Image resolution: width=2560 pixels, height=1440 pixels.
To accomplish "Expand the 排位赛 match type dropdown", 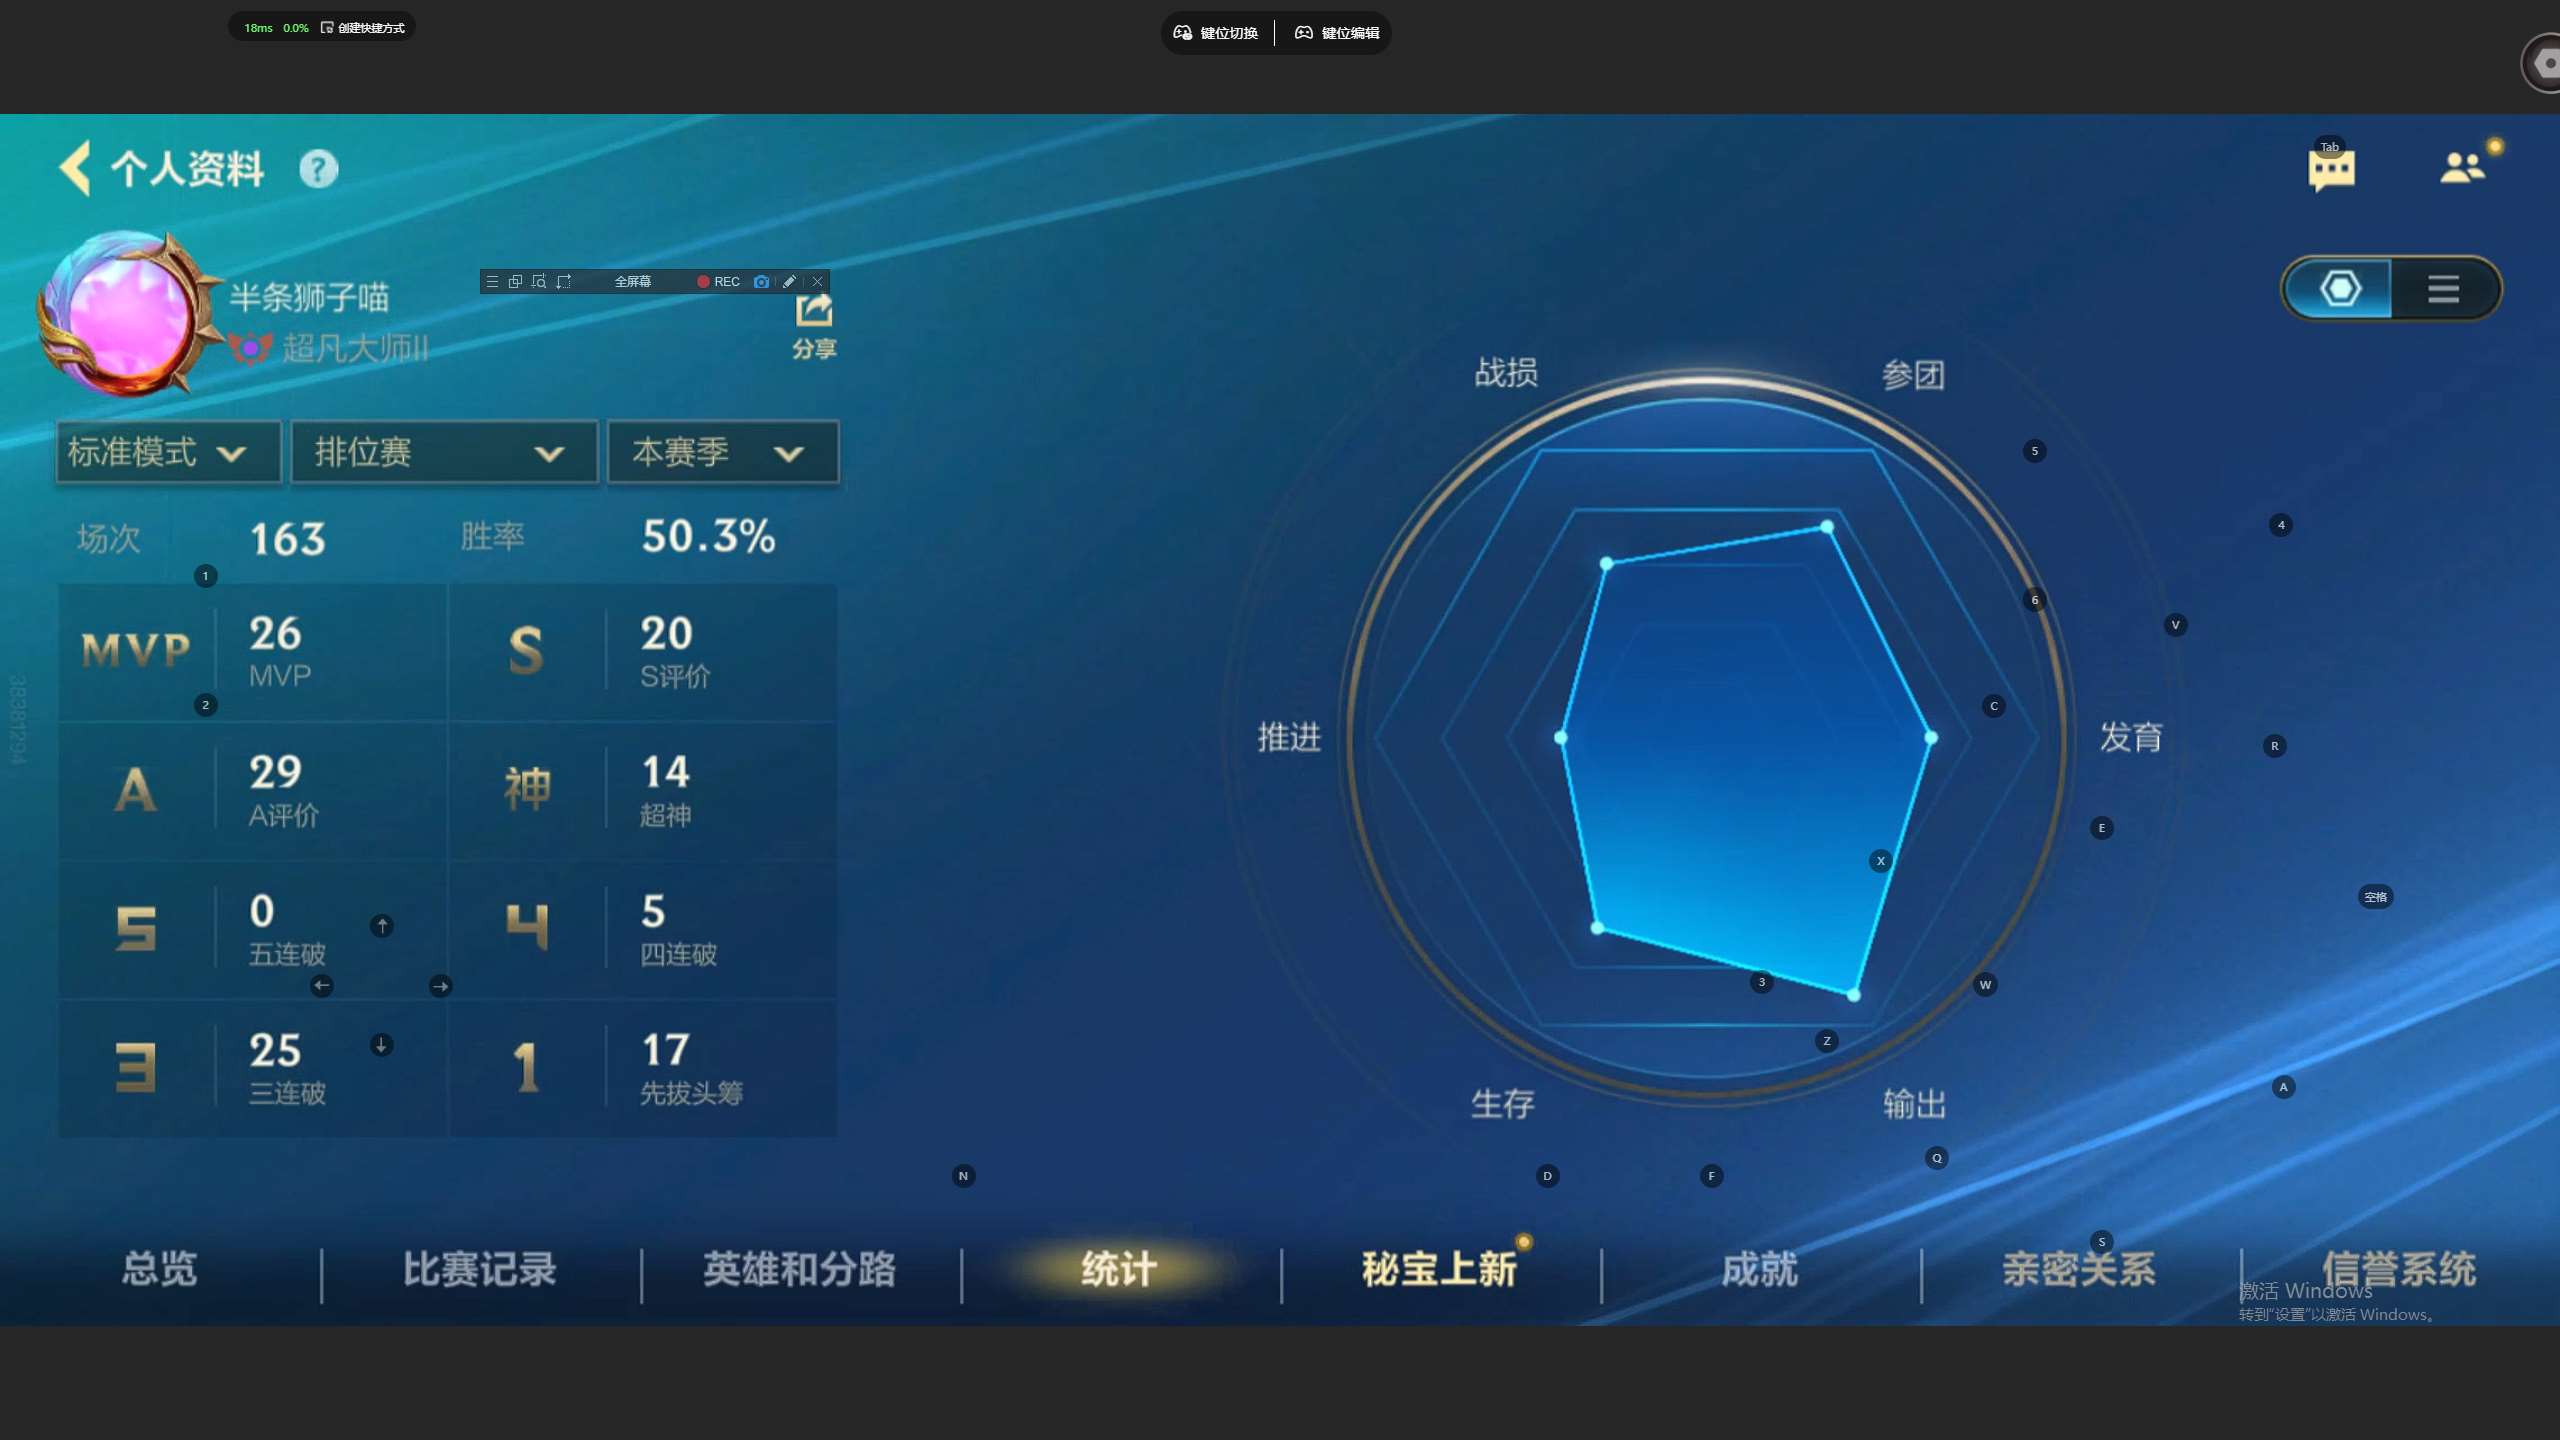I will [x=444, y=453].
